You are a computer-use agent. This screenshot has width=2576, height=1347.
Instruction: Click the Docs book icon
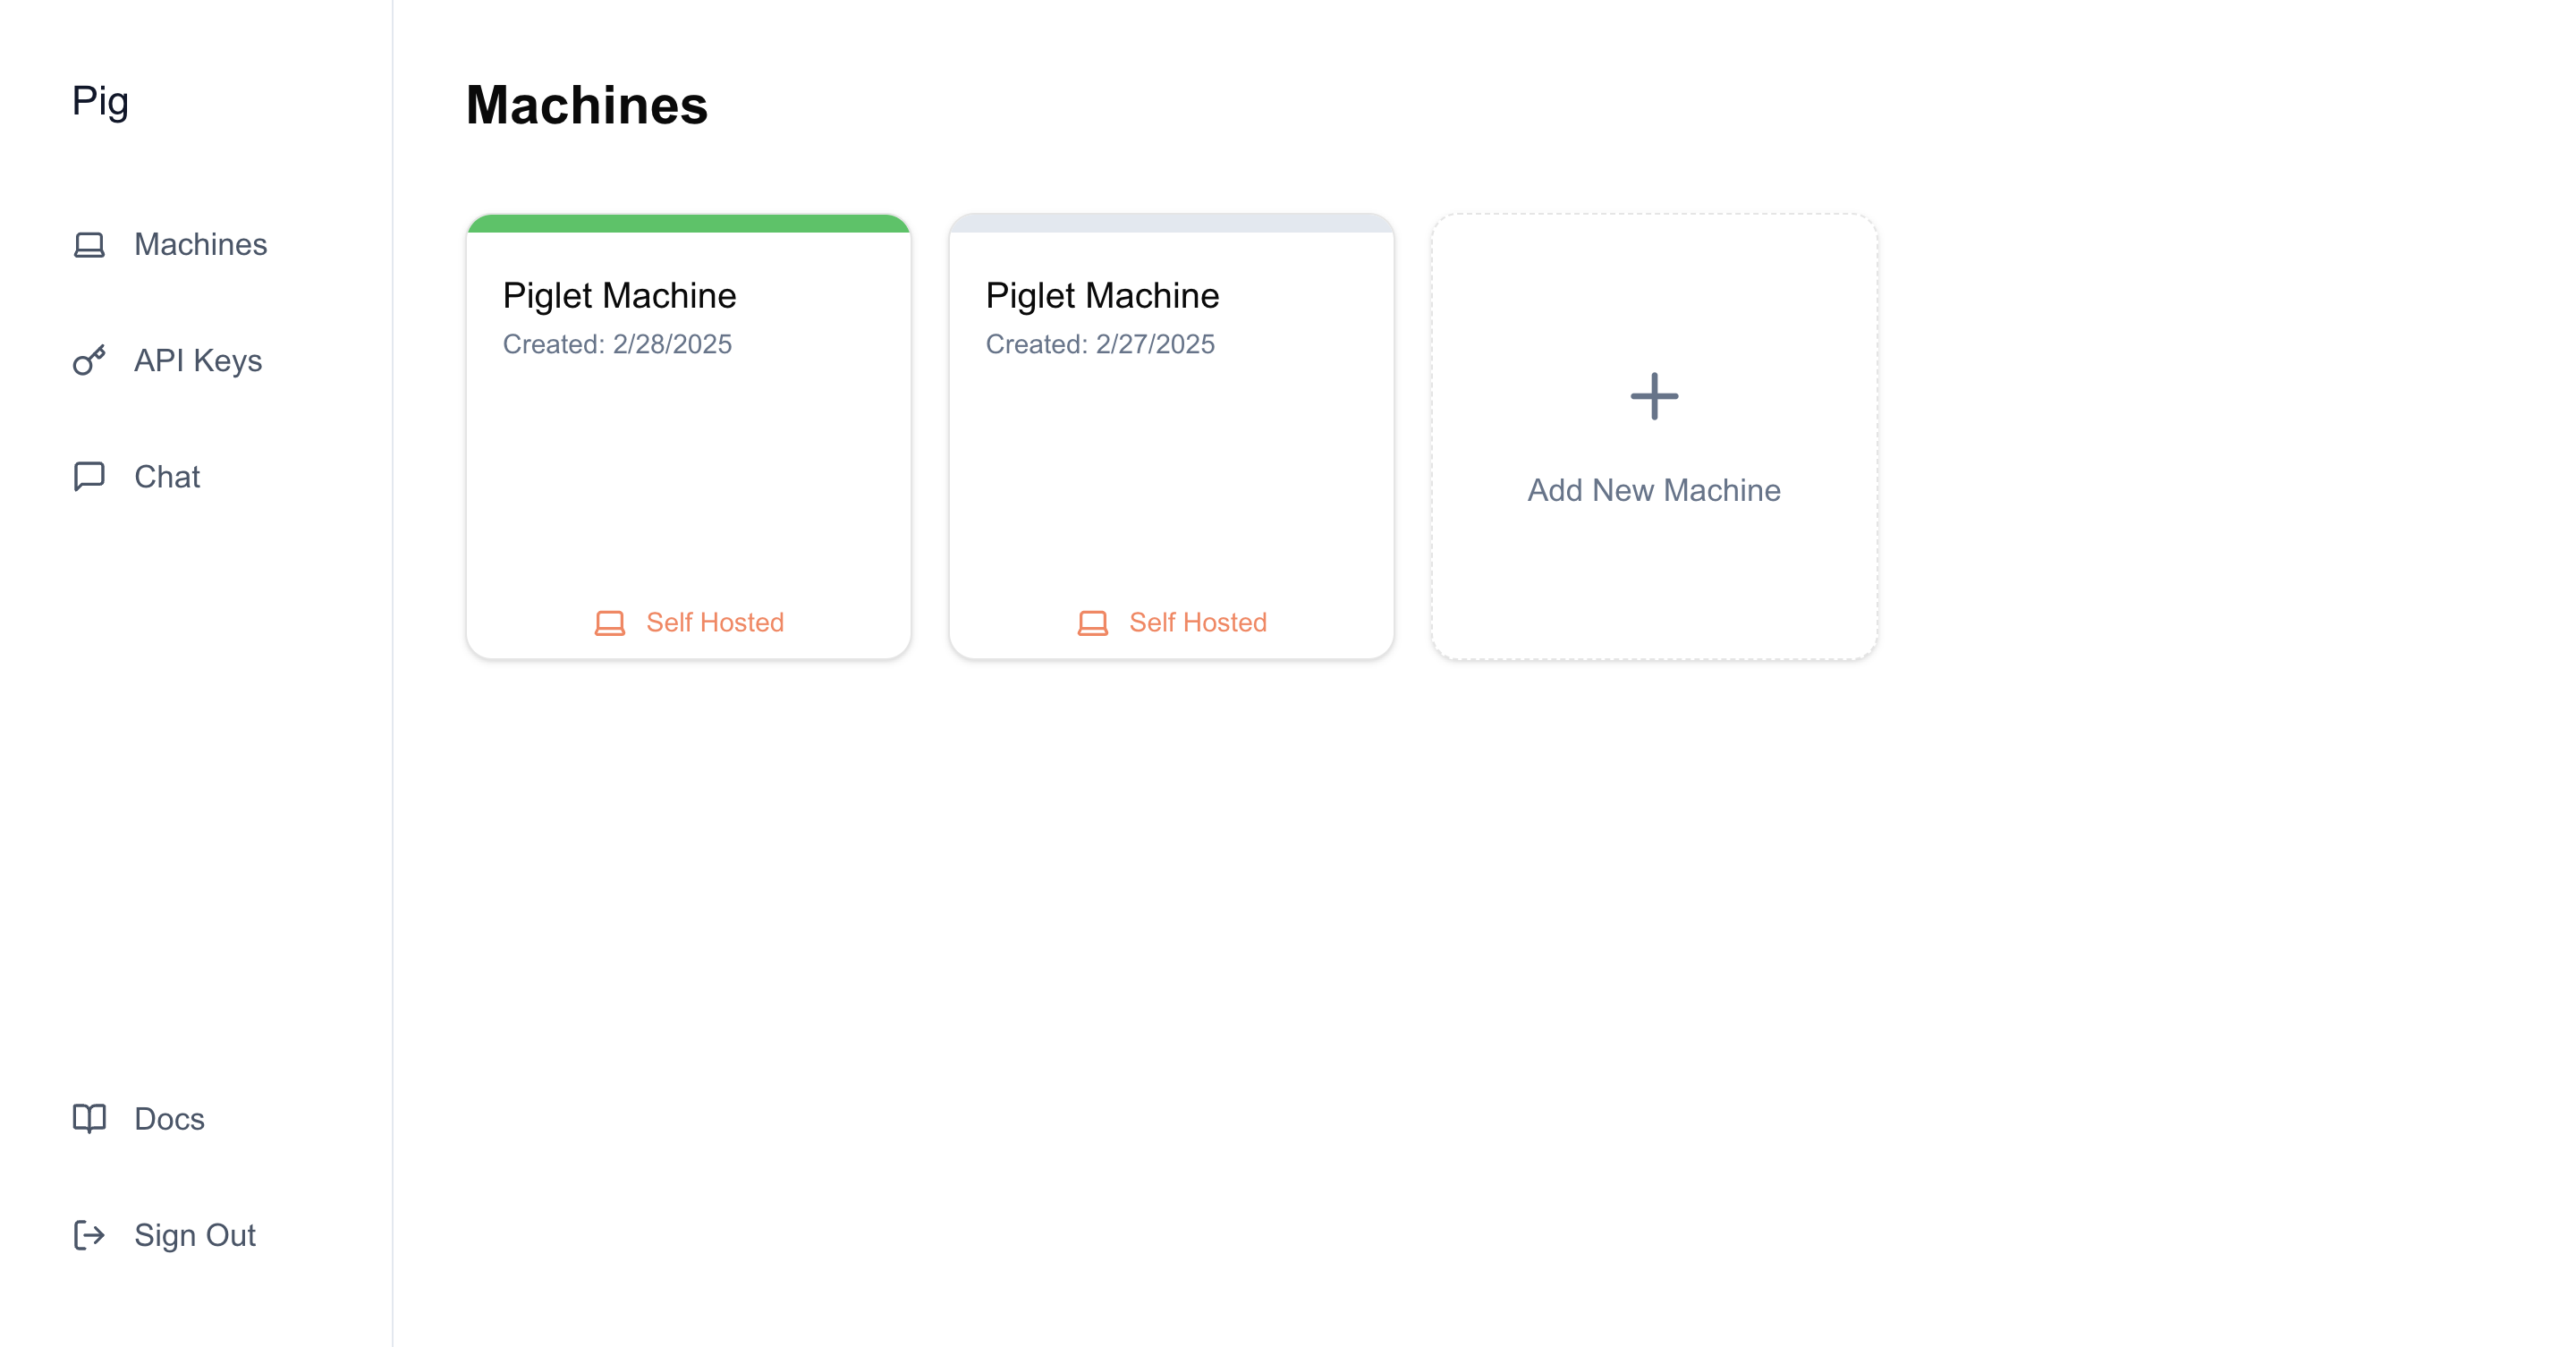(x=89, y=1118)
